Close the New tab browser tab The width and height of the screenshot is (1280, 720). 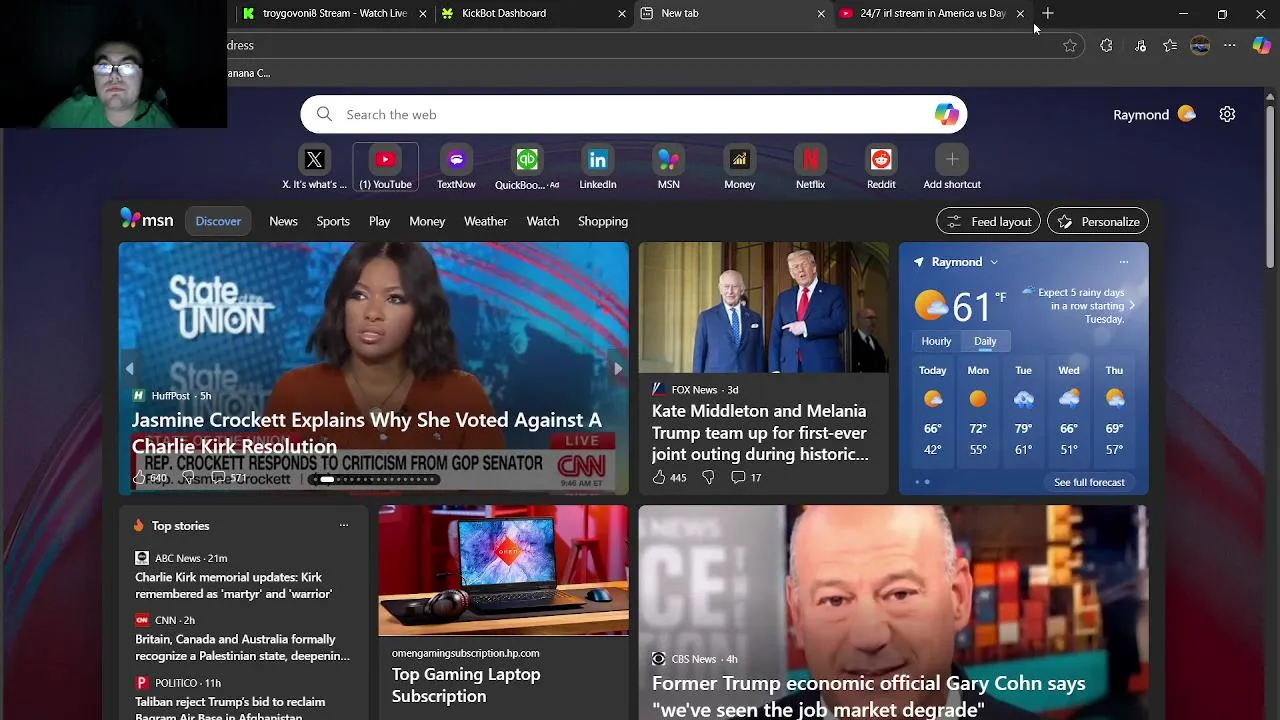pyautogui.click(x=821, y=13)
